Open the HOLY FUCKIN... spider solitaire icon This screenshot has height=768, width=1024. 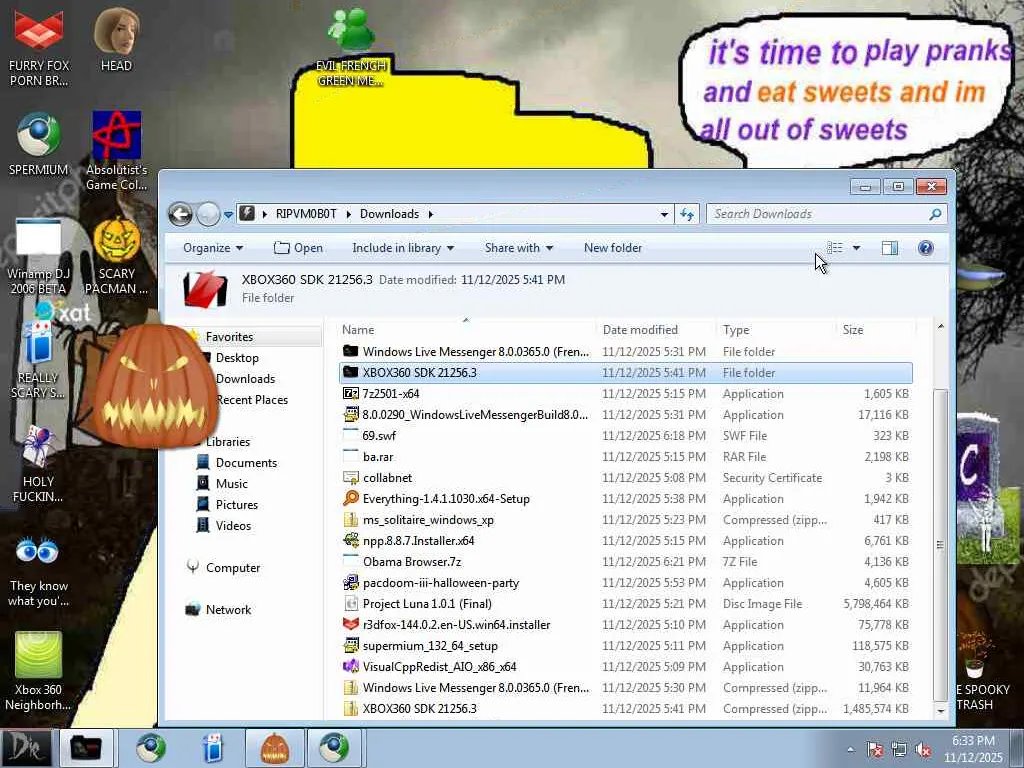[39, 464]
